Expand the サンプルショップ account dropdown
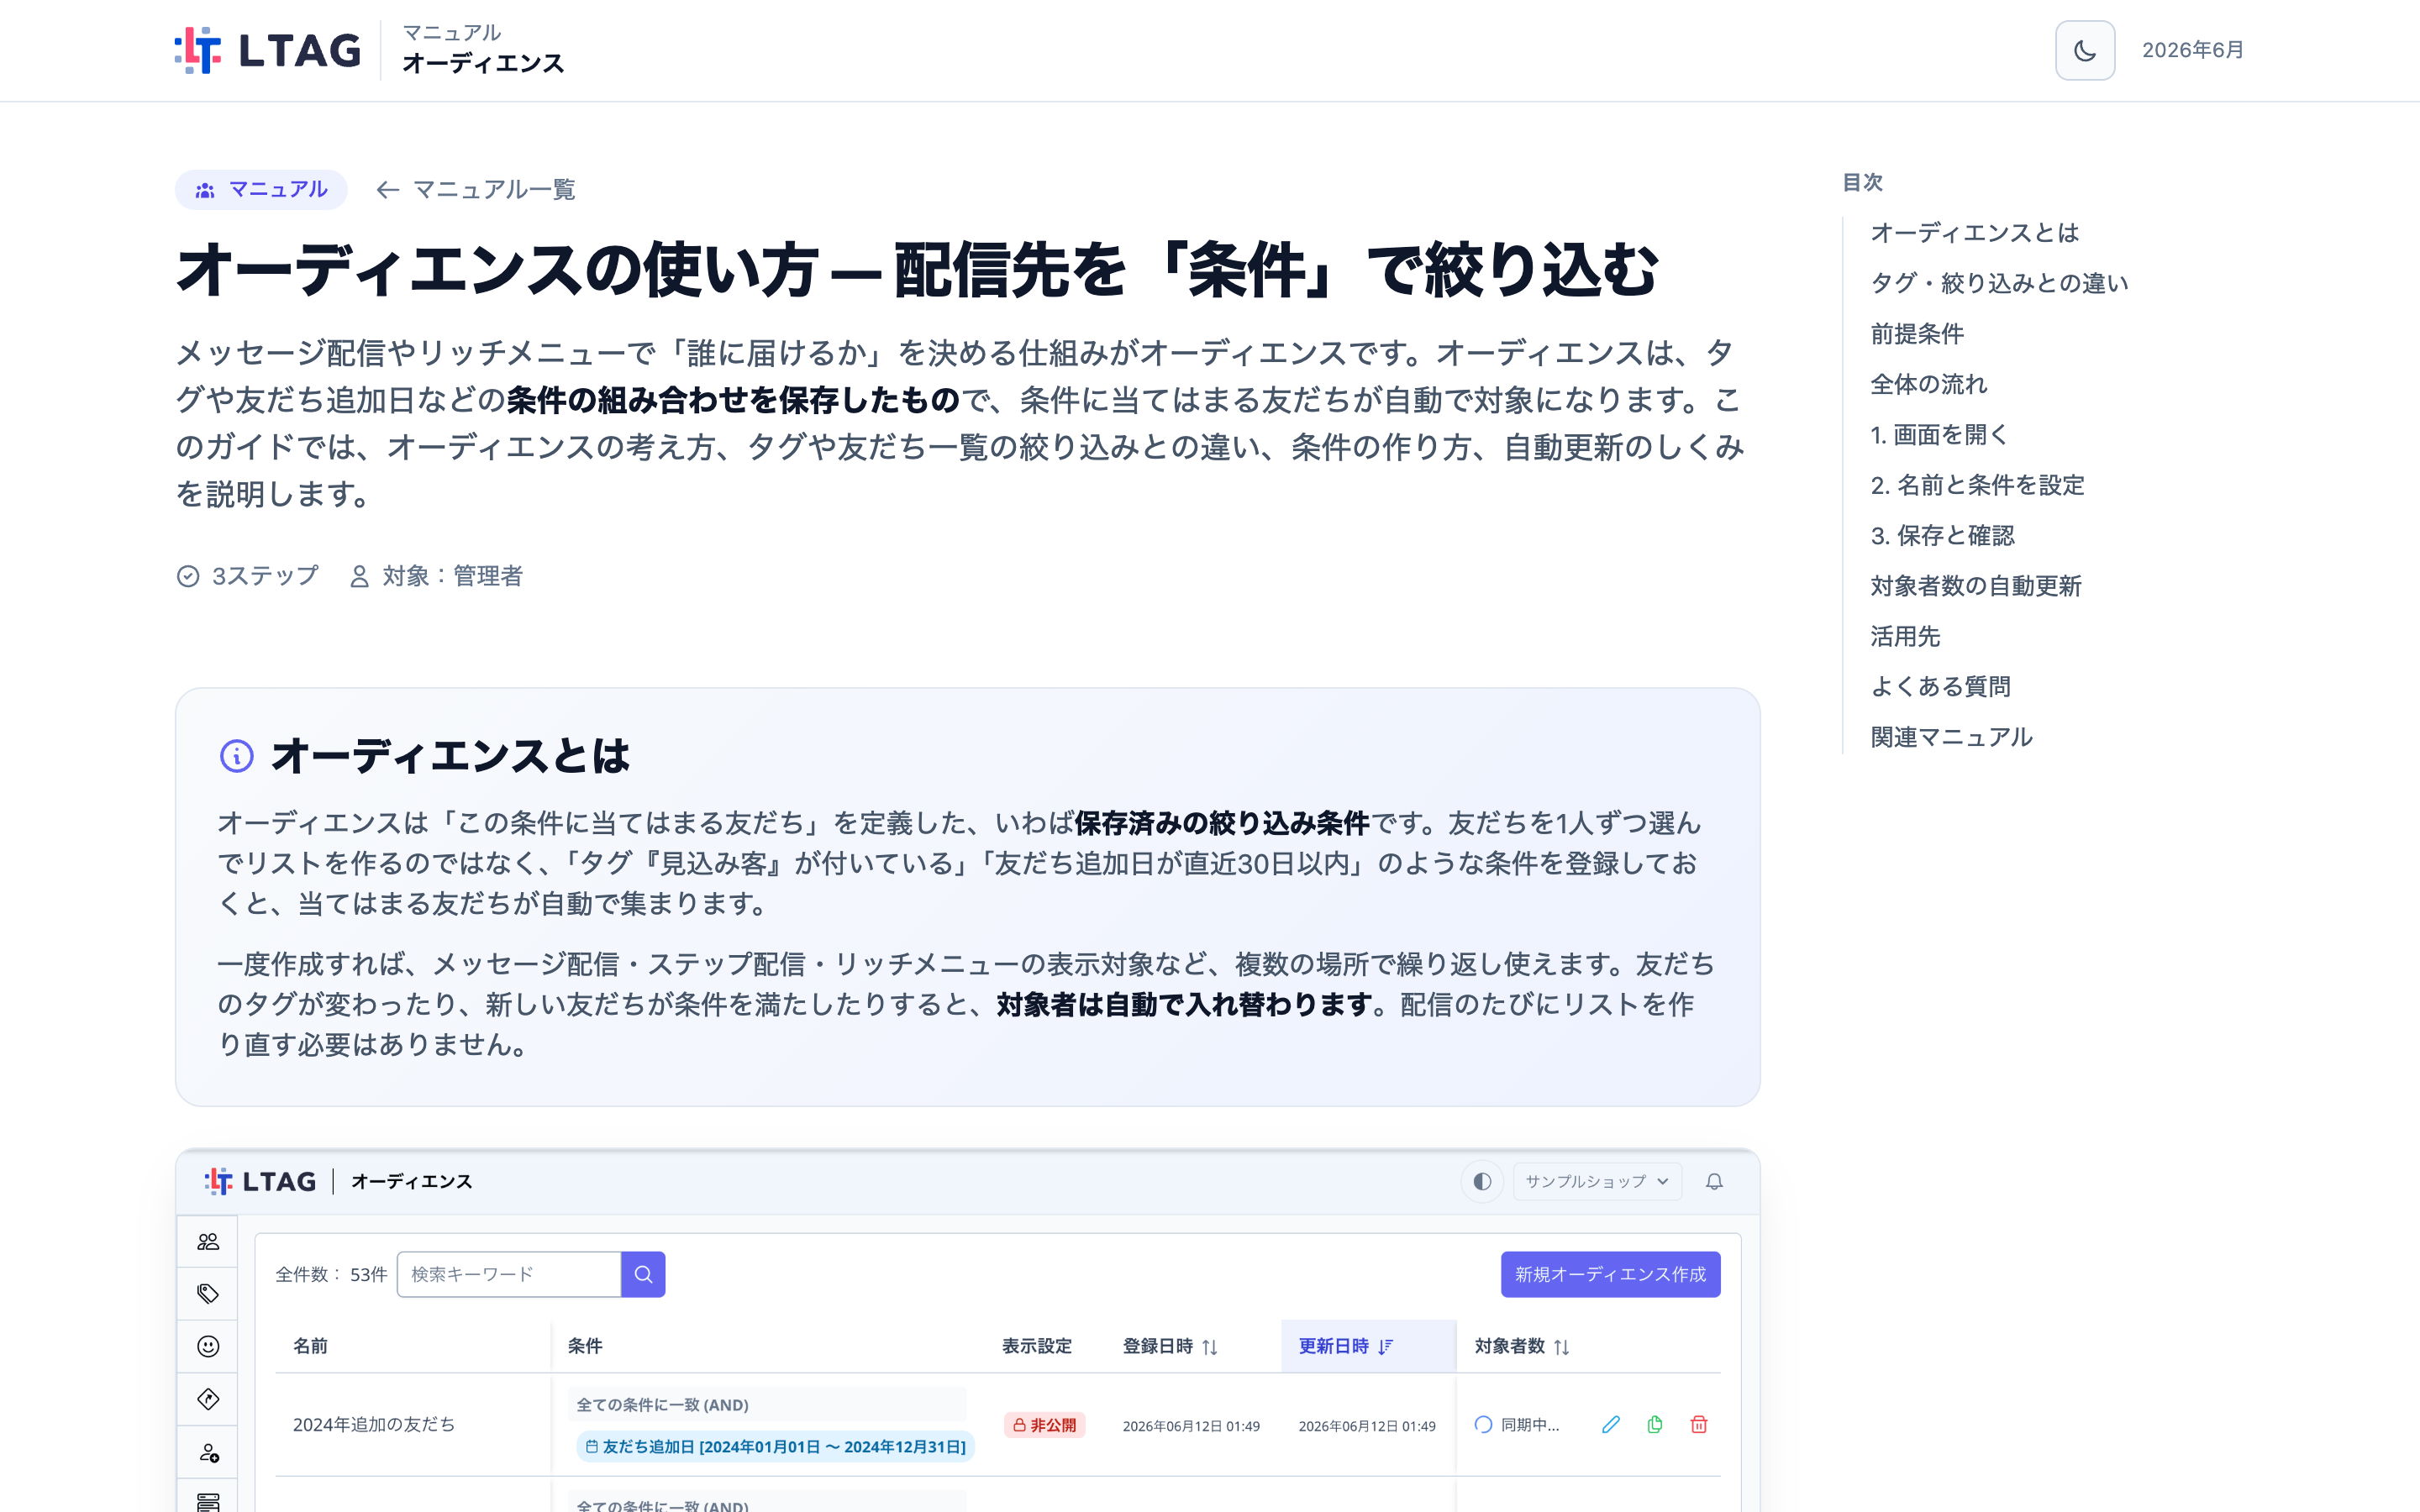2420x1512 pixels. pos(1597,1181)
